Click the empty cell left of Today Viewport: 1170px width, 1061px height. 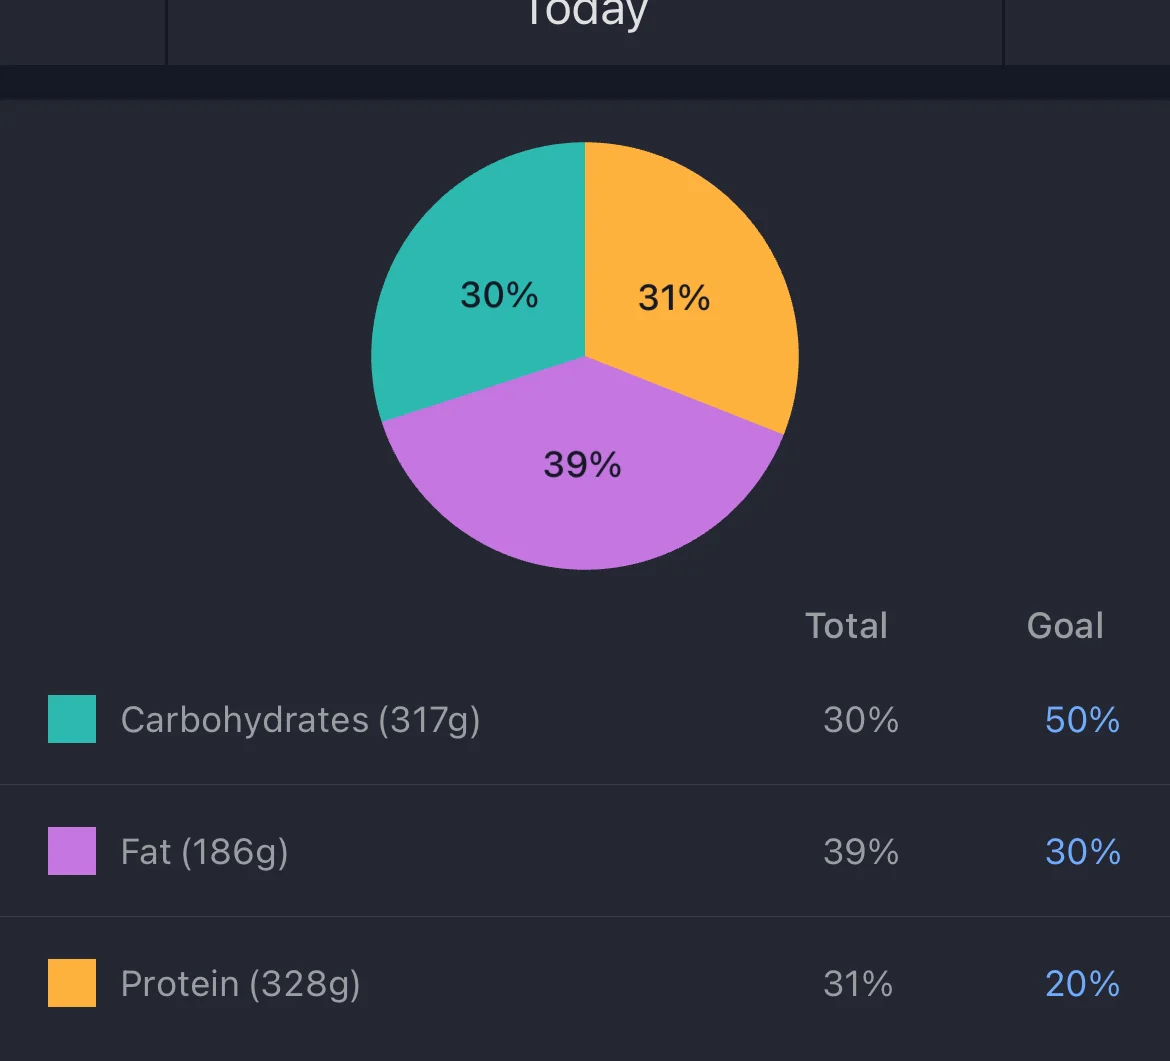click(x=82, y=30)
